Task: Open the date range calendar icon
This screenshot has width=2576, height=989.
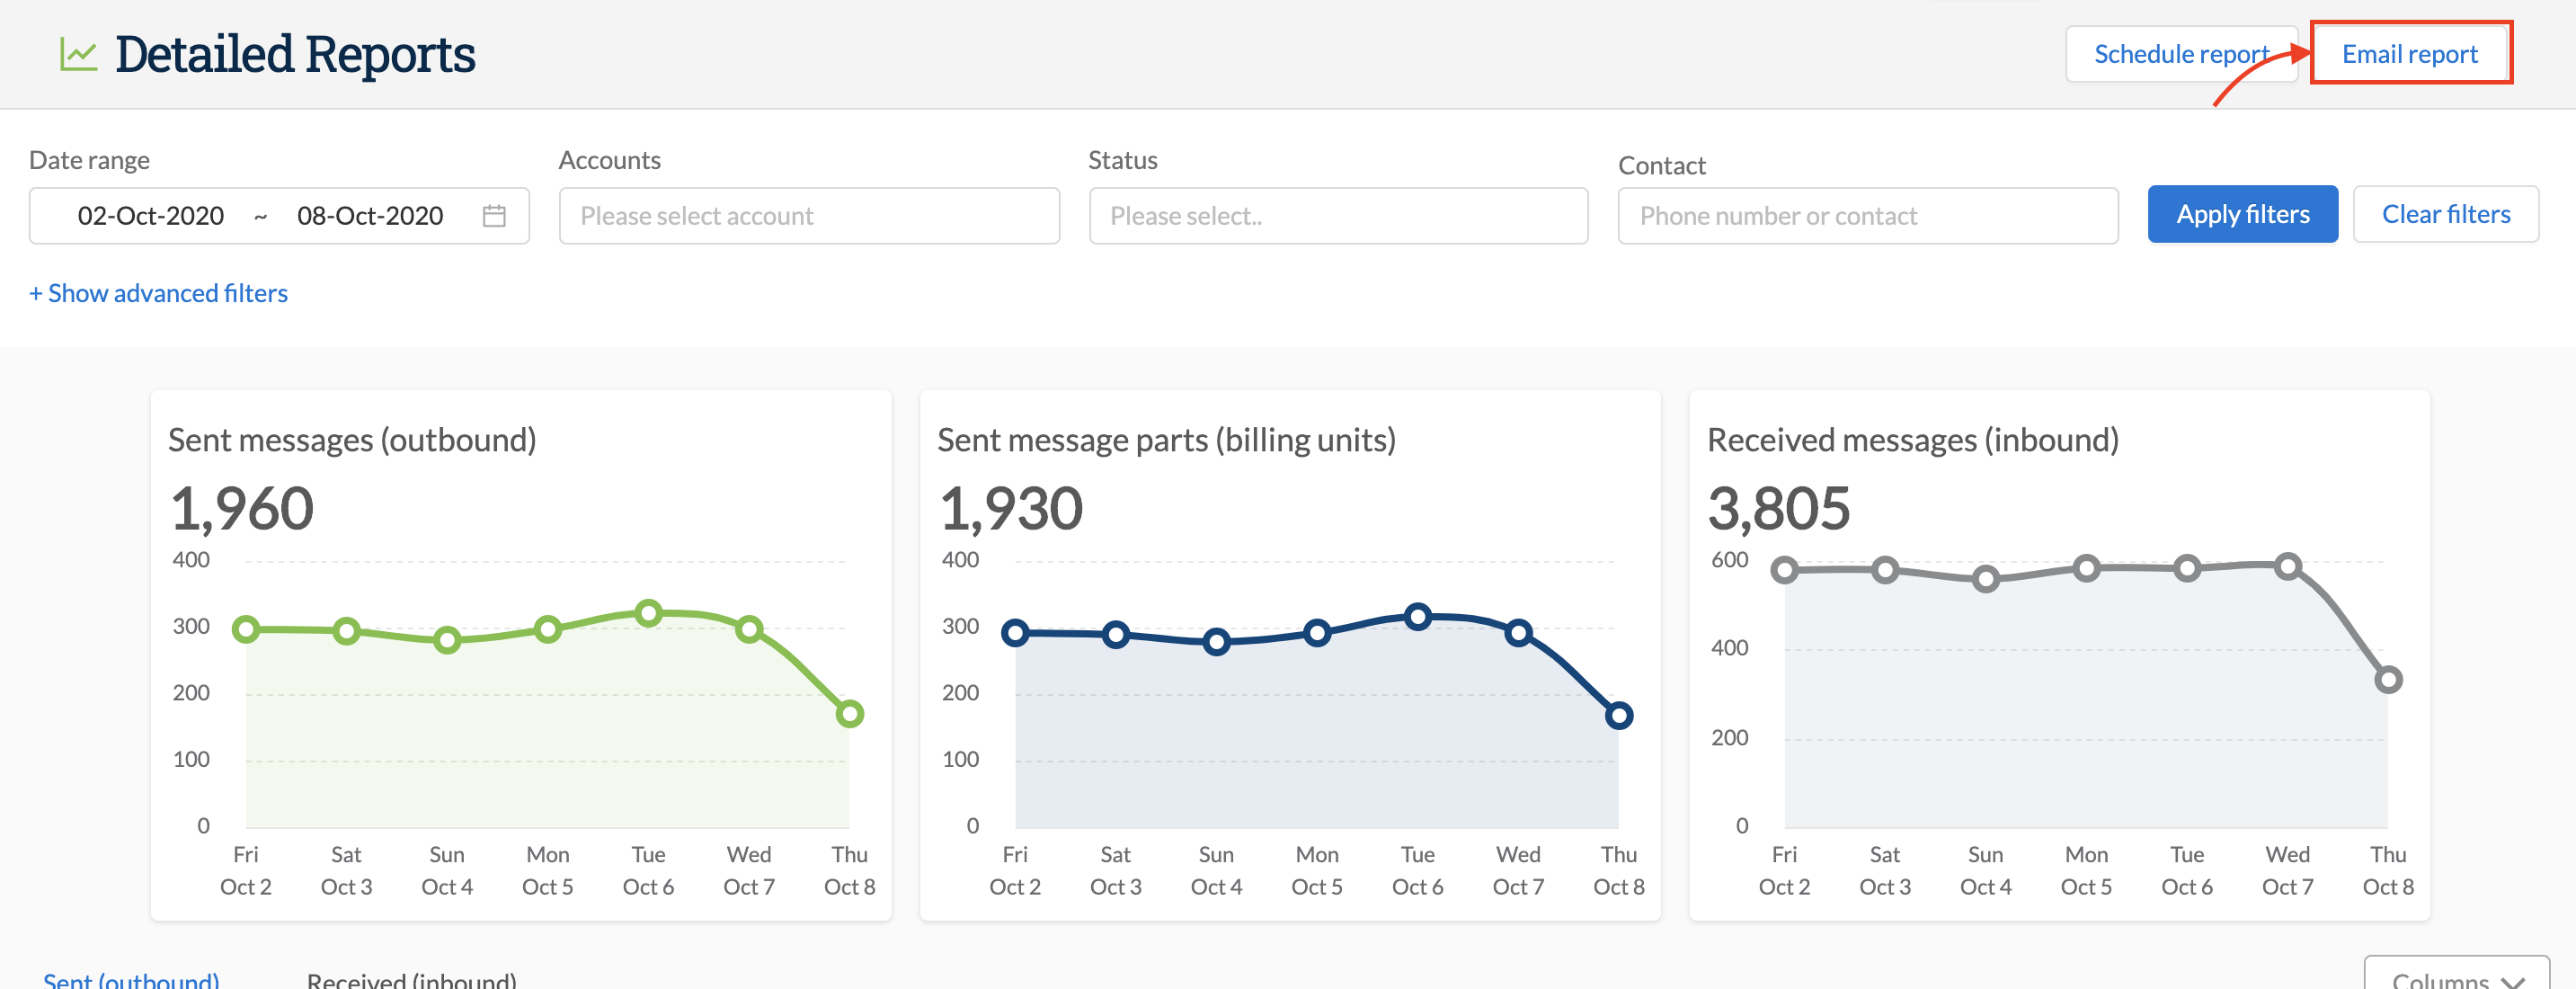Action: tap(494, 216)
